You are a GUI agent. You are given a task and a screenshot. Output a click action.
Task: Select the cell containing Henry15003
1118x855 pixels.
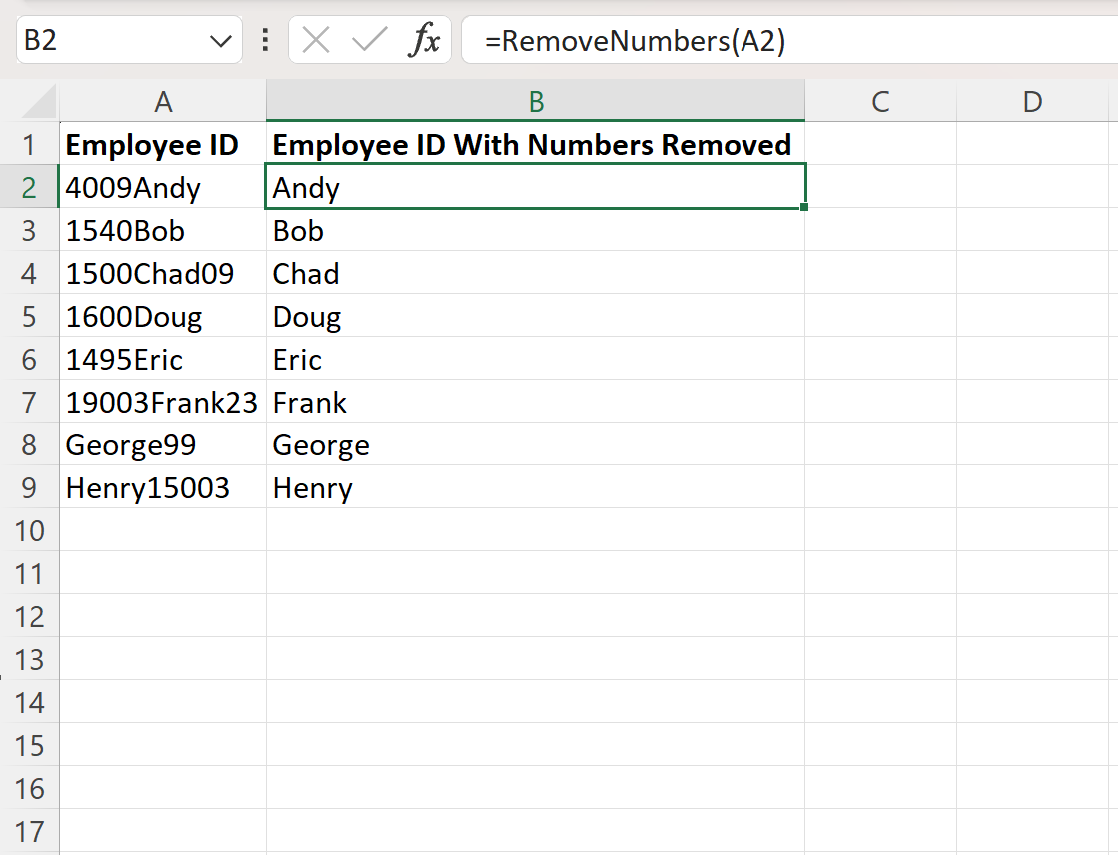[x=162, y=488]
